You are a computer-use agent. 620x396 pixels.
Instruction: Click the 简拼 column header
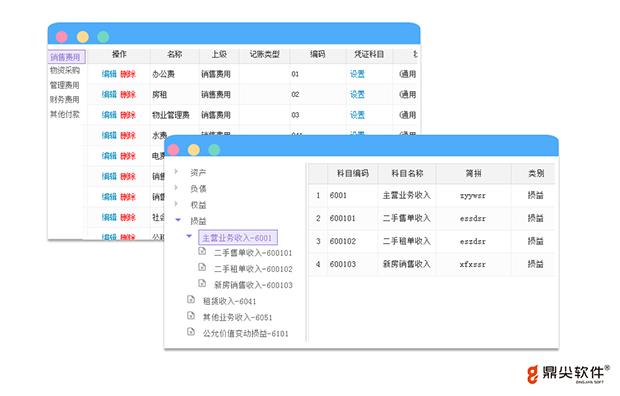click(x=473, y=173)
